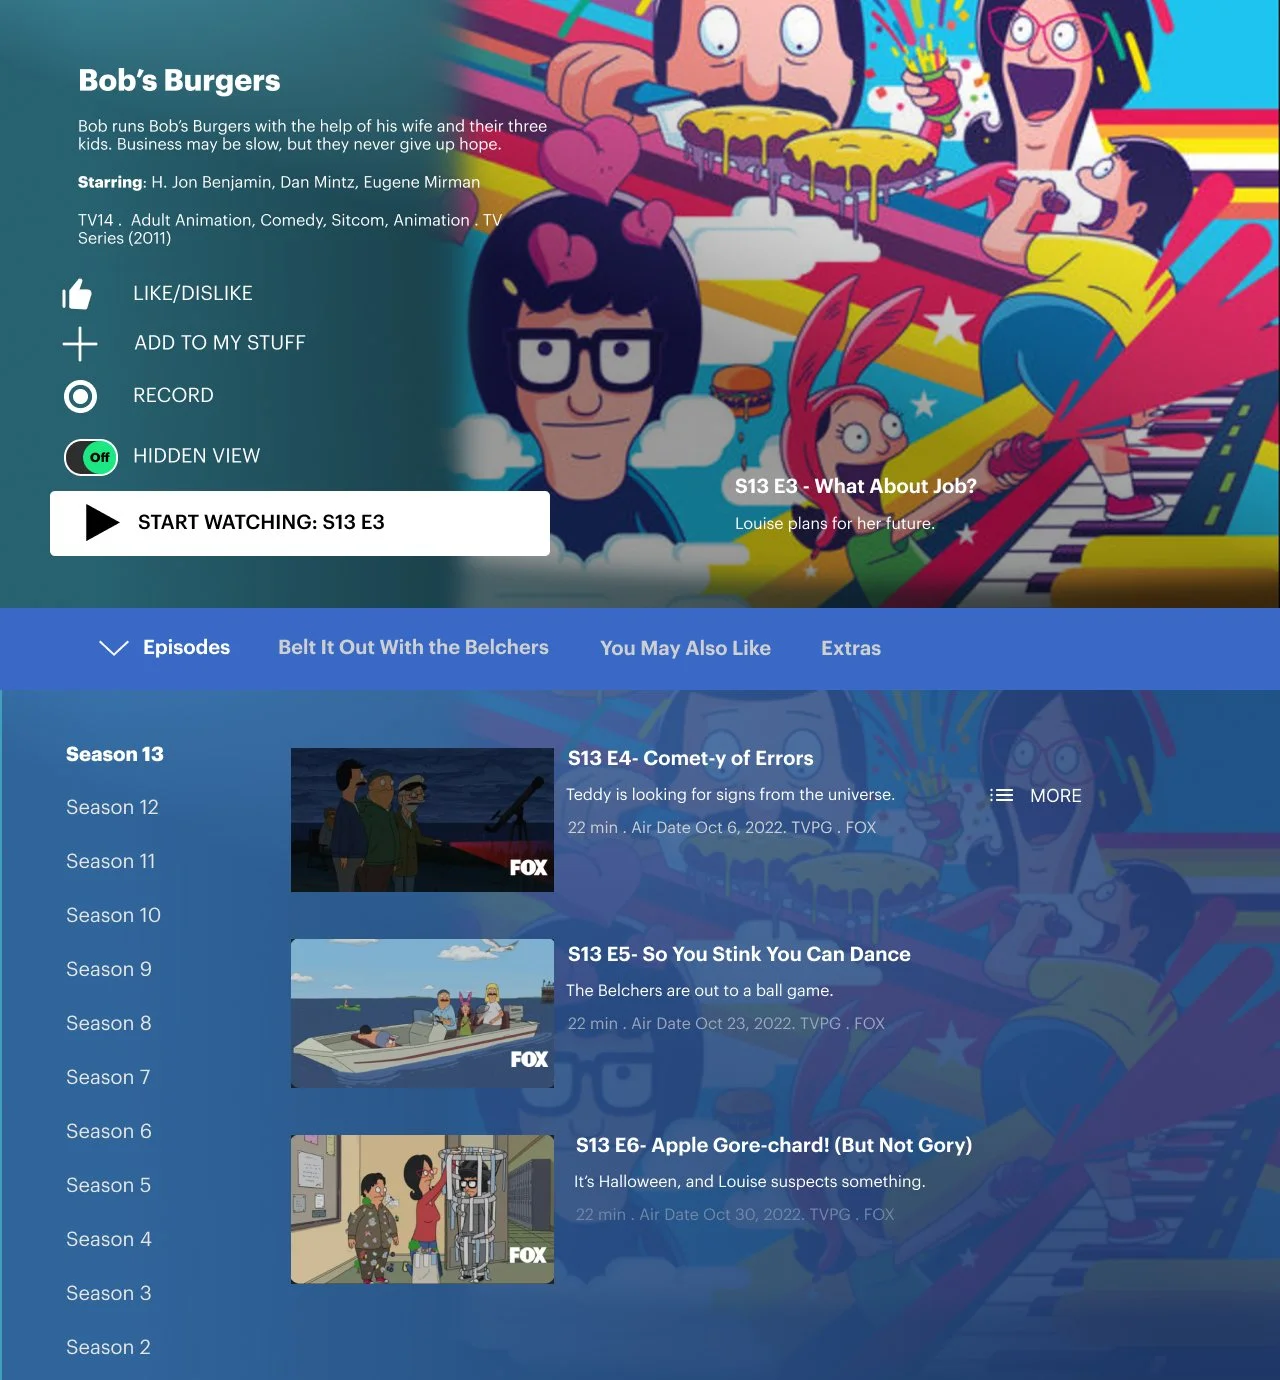1280x1380 pixels.
Task: Switch to the Extras tab
Action: (x=851, y=648)
